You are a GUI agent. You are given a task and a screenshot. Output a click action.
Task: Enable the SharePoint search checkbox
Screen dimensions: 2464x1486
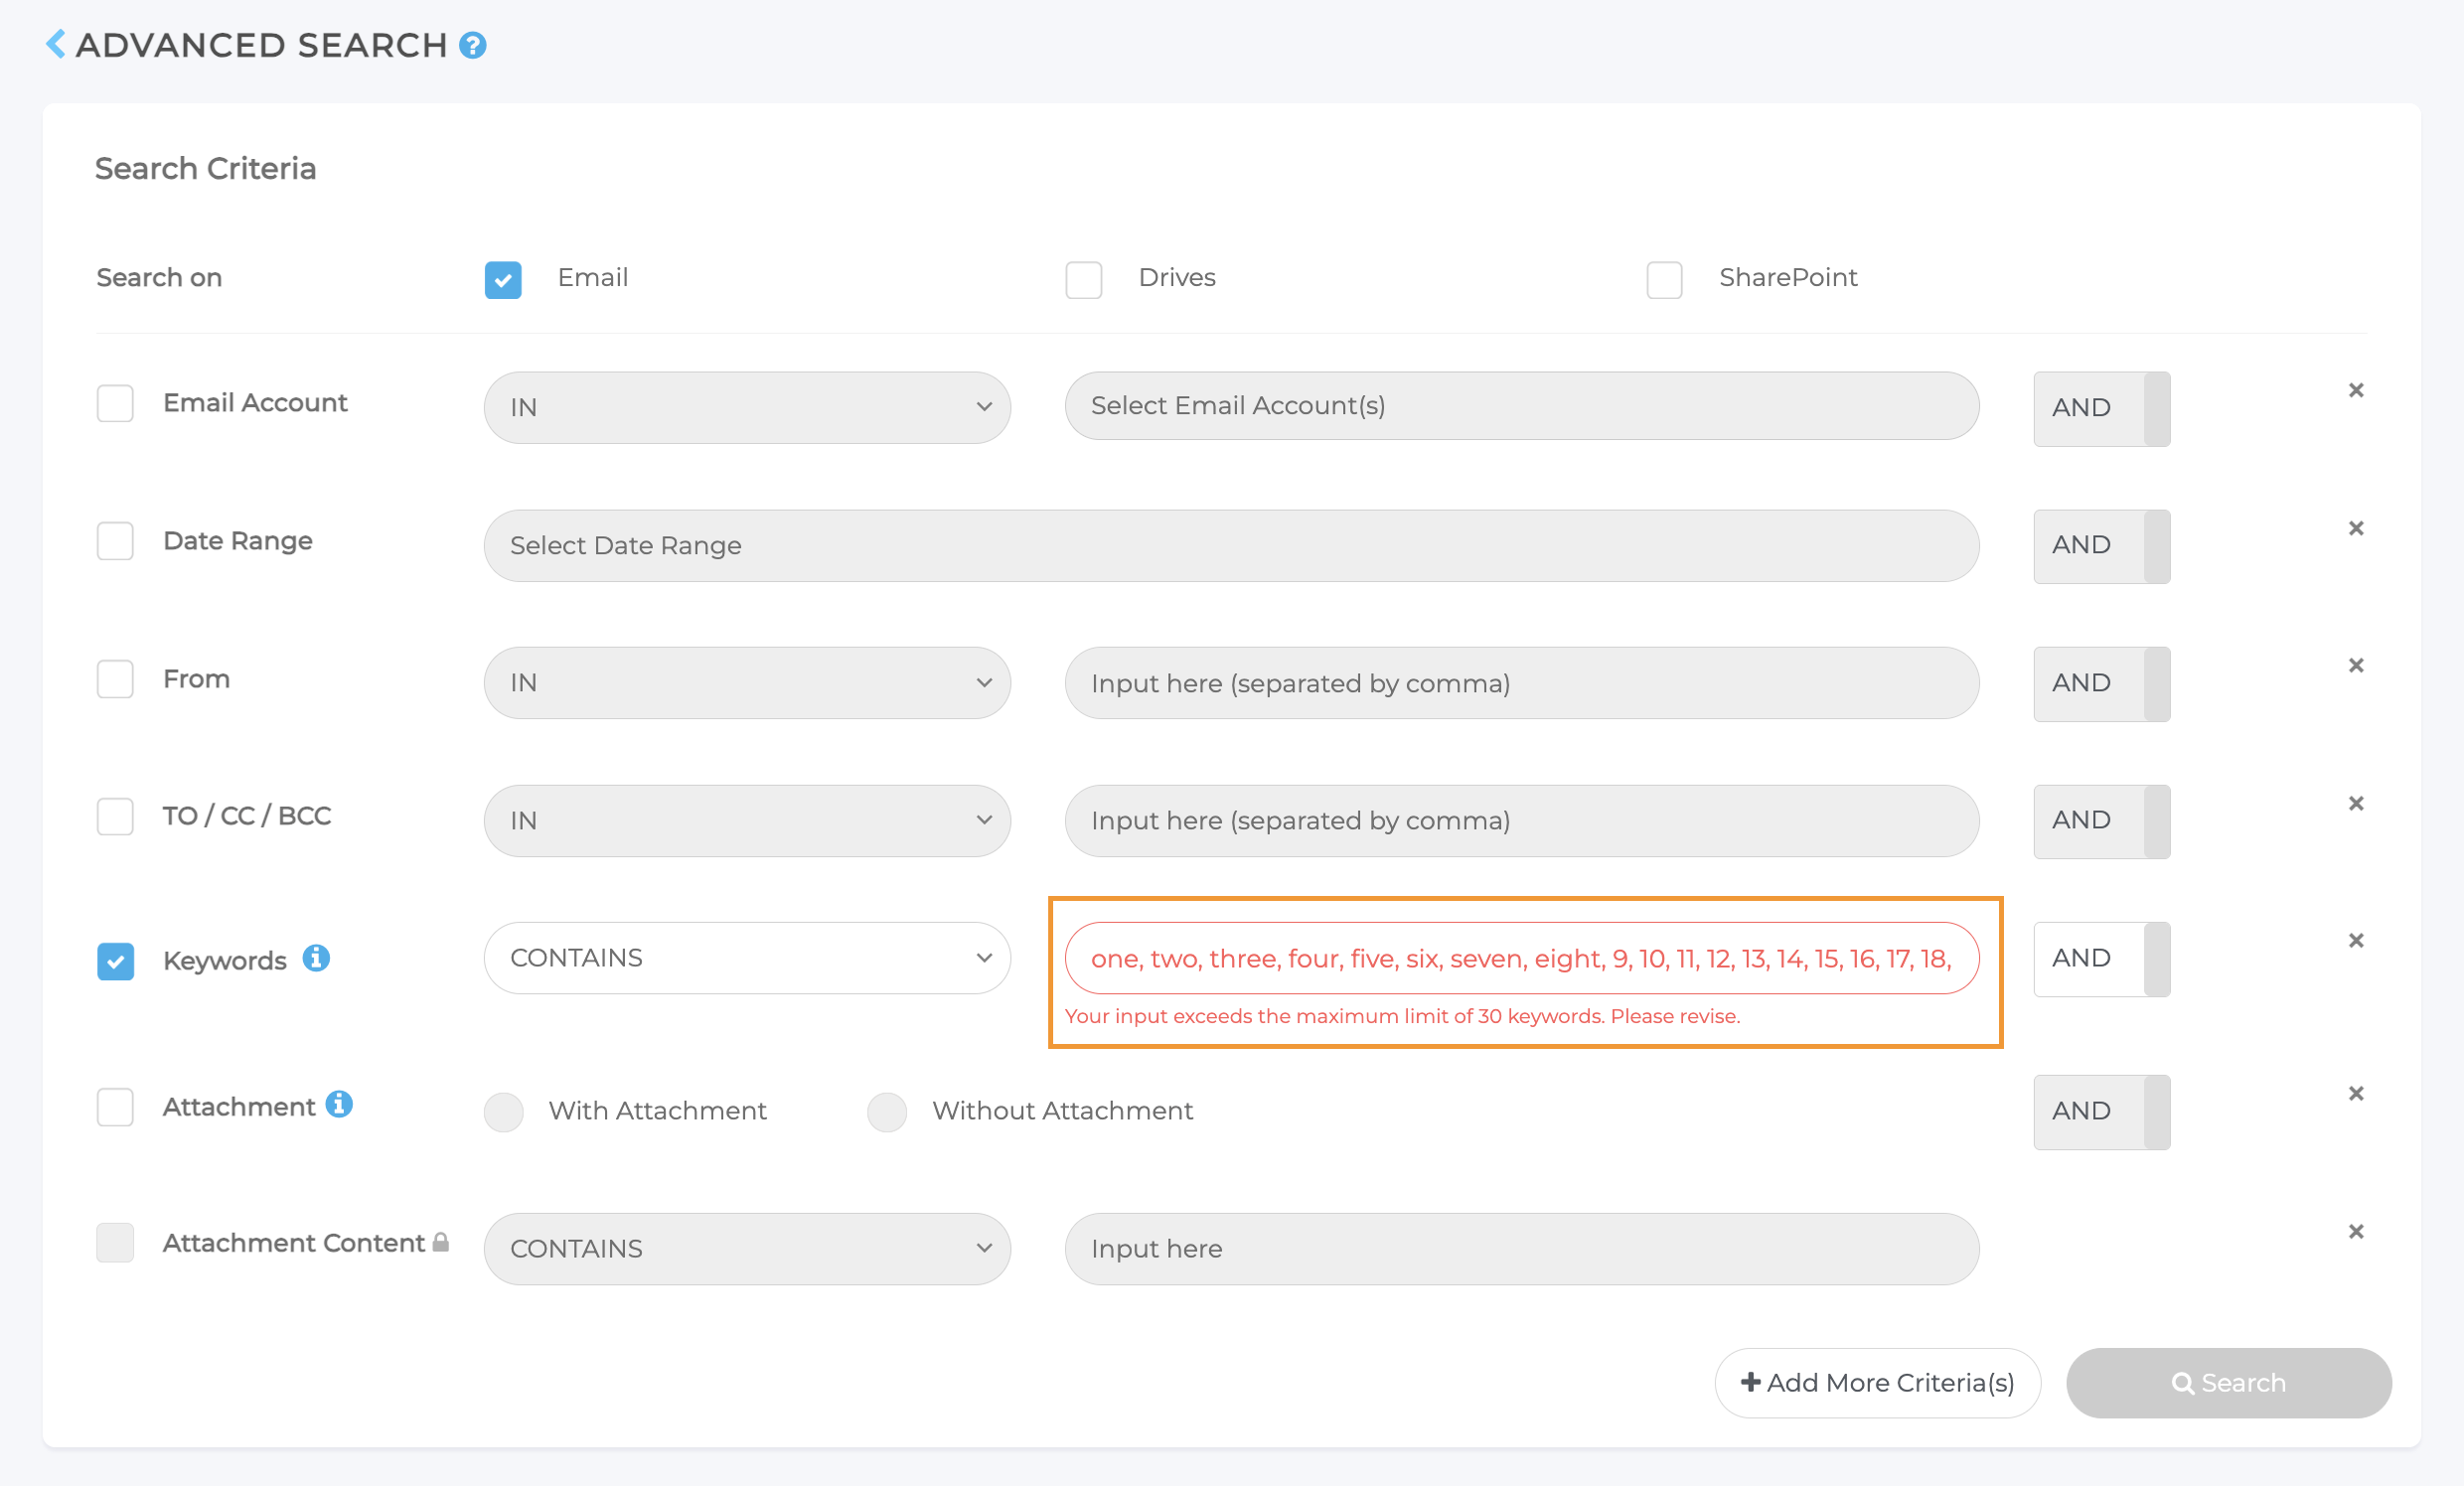(1664, 280)
